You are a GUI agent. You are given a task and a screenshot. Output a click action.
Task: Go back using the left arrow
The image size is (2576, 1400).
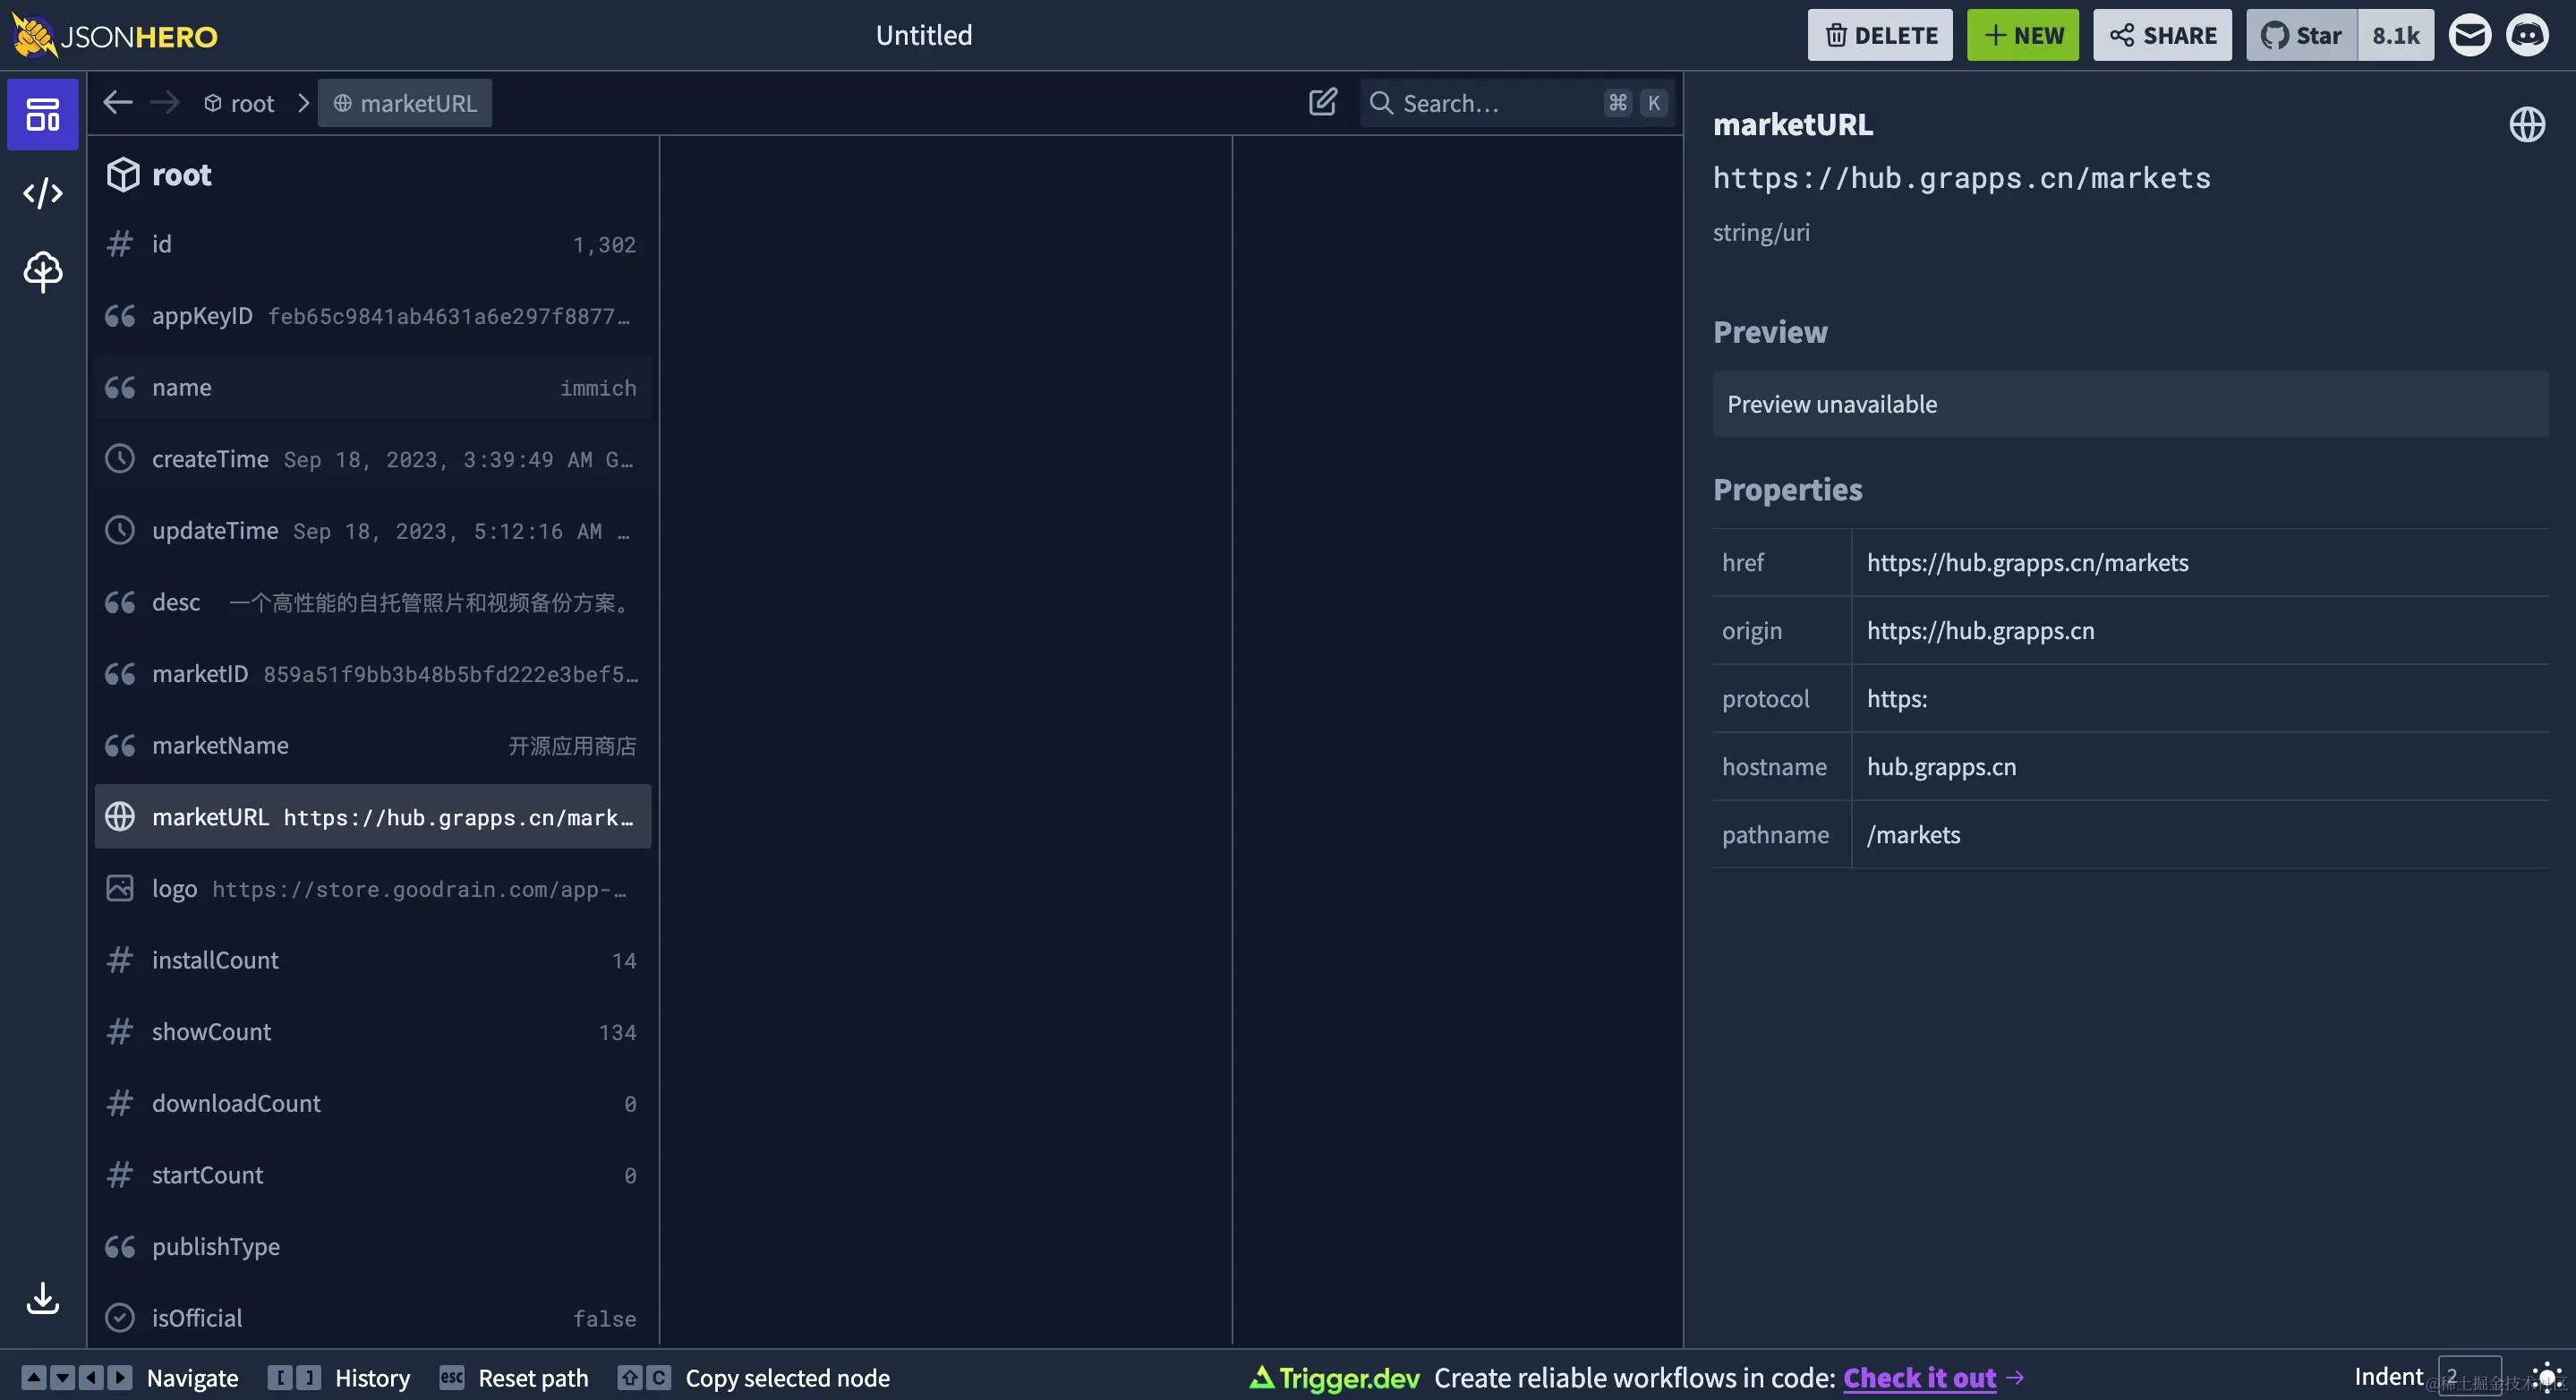pyautogui.click(x=118, y=102)
